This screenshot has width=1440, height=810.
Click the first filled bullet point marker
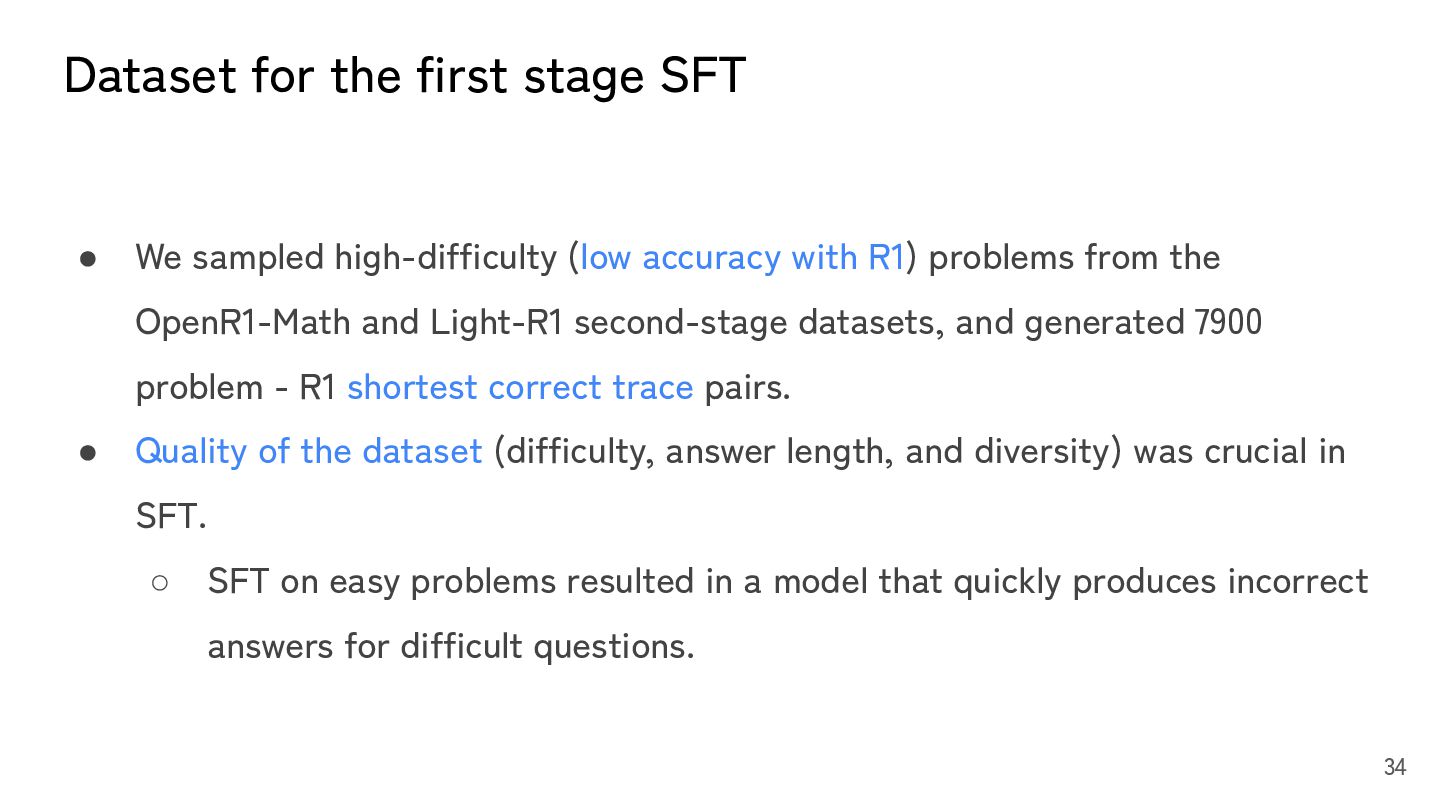(88, 259)
